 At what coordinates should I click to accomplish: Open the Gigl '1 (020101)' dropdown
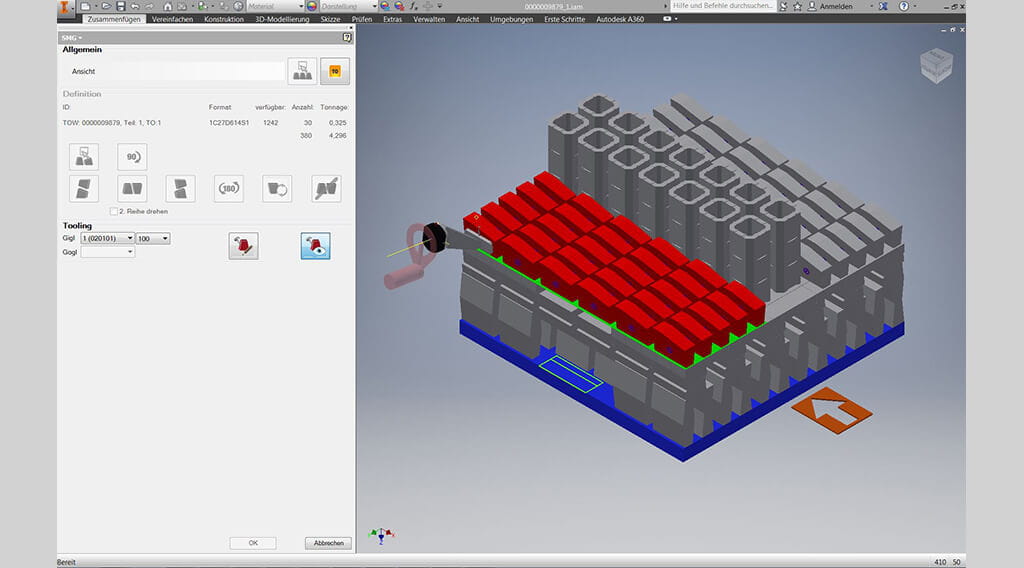tap(108, 238)
